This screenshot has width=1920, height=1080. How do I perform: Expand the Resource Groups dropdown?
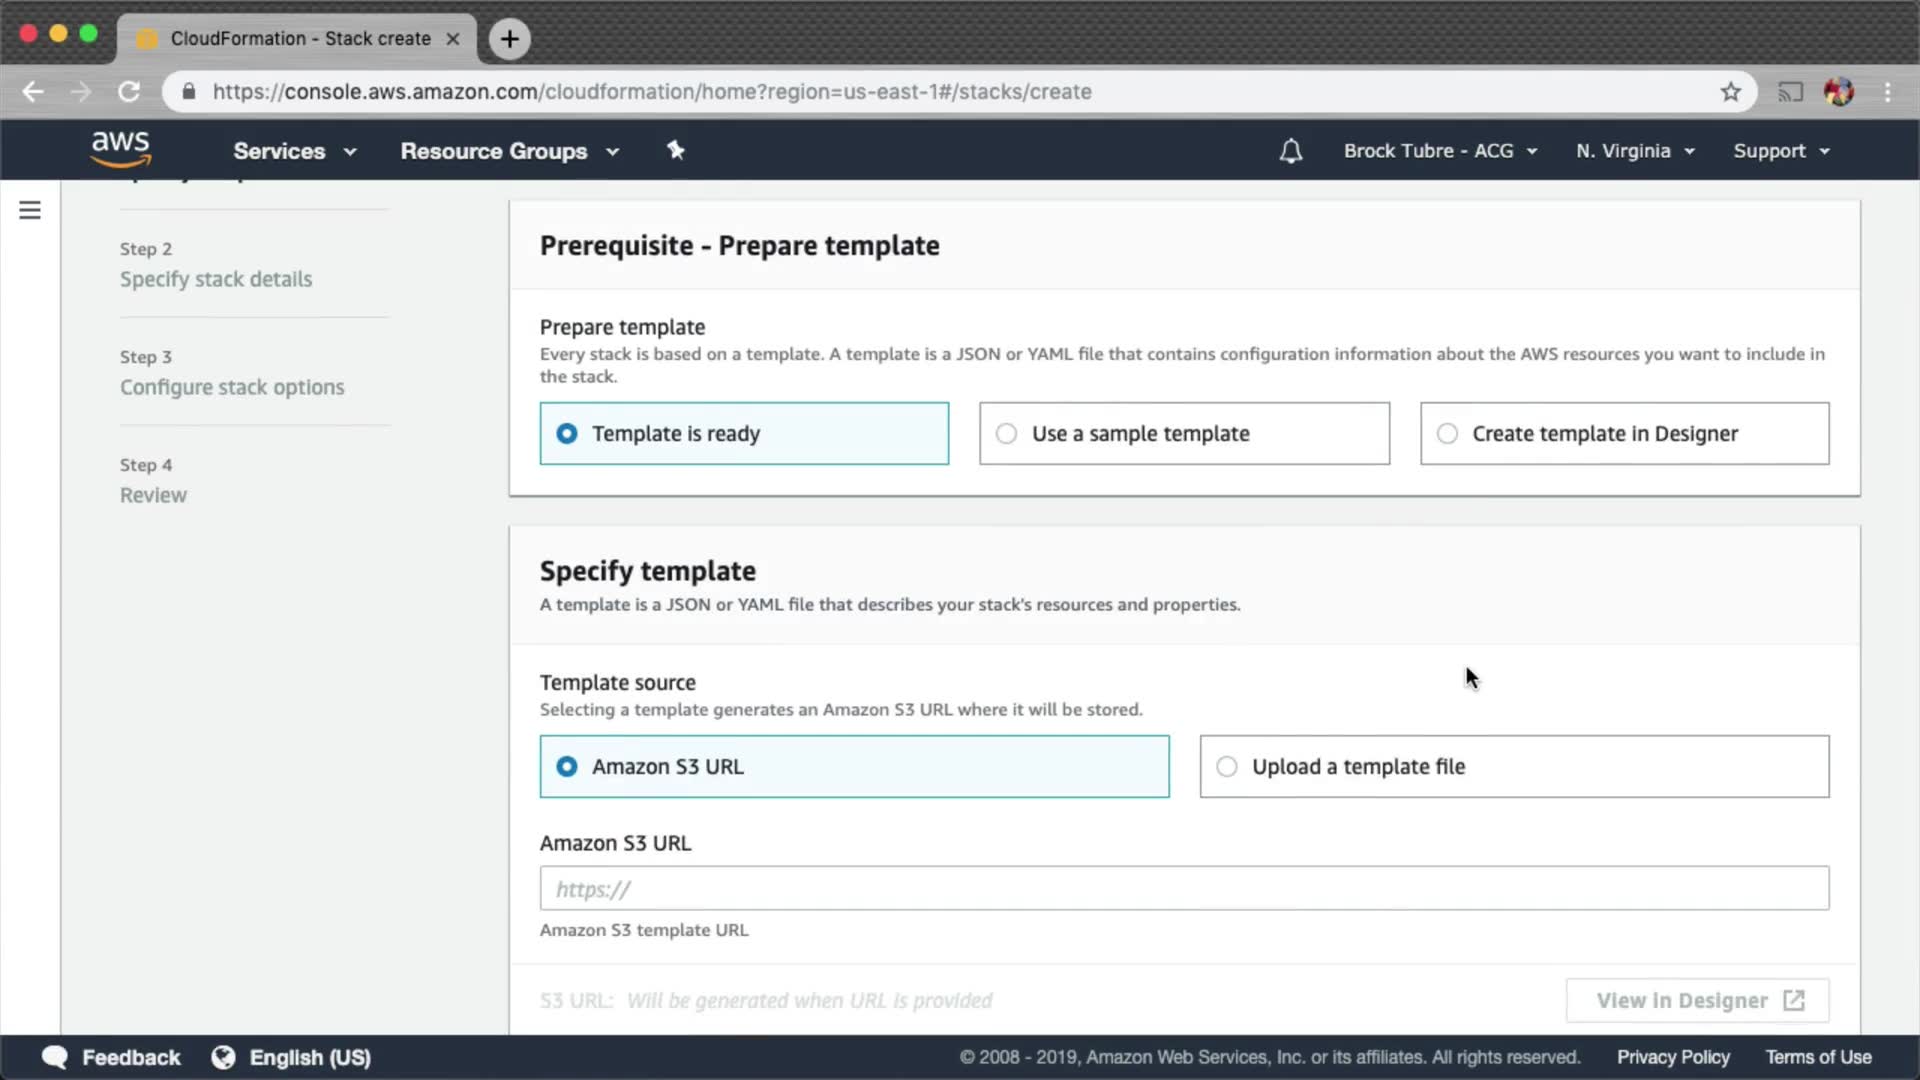(509, 151)
